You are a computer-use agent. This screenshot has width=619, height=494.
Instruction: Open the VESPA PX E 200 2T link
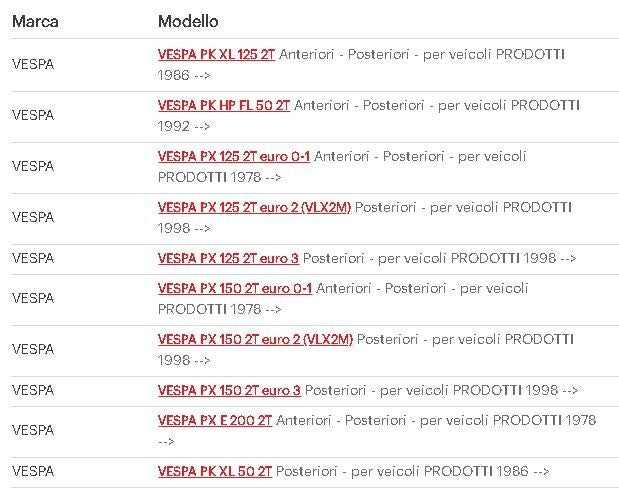214,420
